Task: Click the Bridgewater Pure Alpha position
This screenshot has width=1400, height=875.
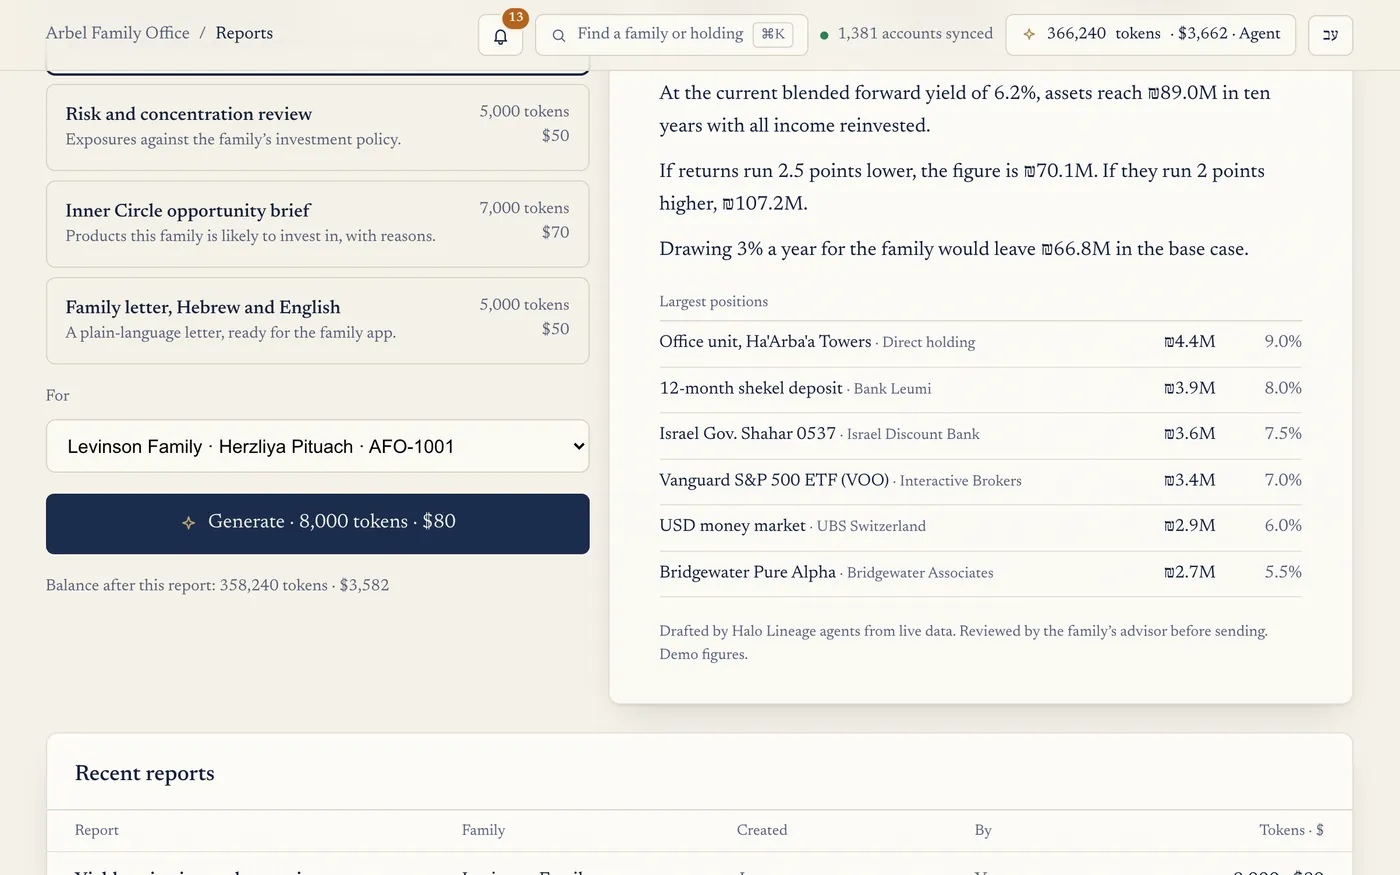Action: [x=980, y=573]
